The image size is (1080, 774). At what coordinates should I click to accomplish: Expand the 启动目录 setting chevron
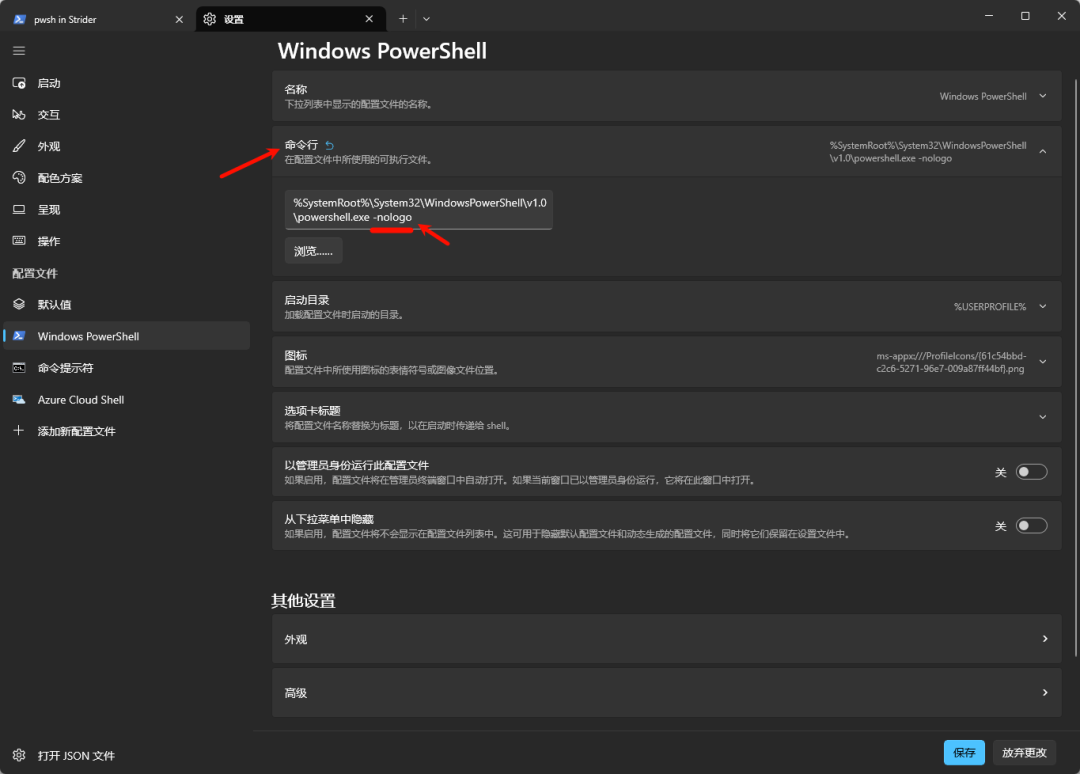click(1043, 306)
